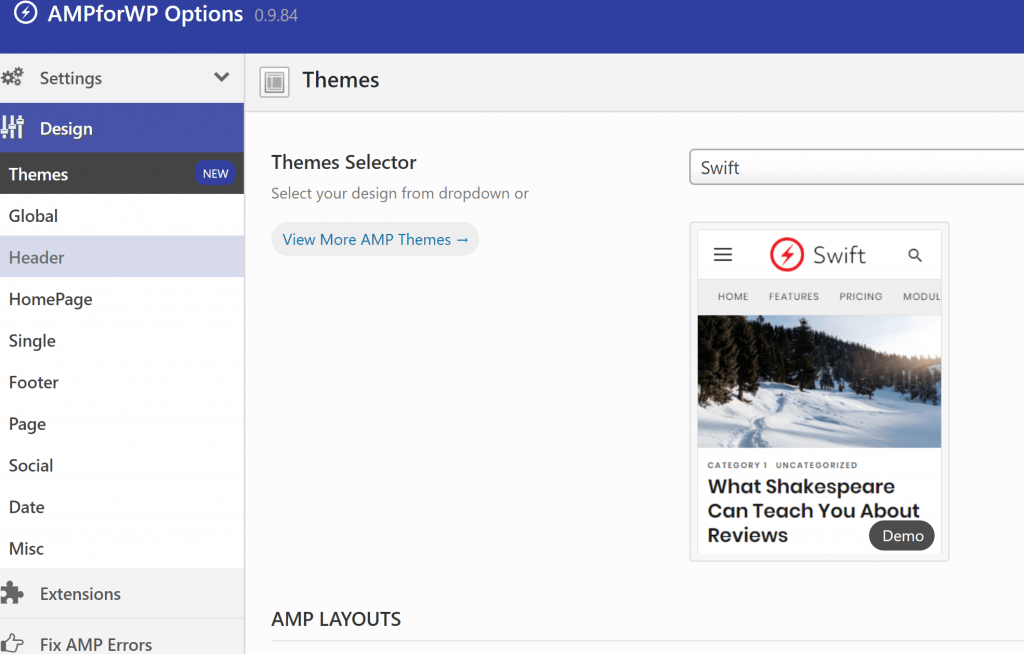This screenshot has width=1024, height=654.
Task: Click the Themes Selector label
Action: 344,162
